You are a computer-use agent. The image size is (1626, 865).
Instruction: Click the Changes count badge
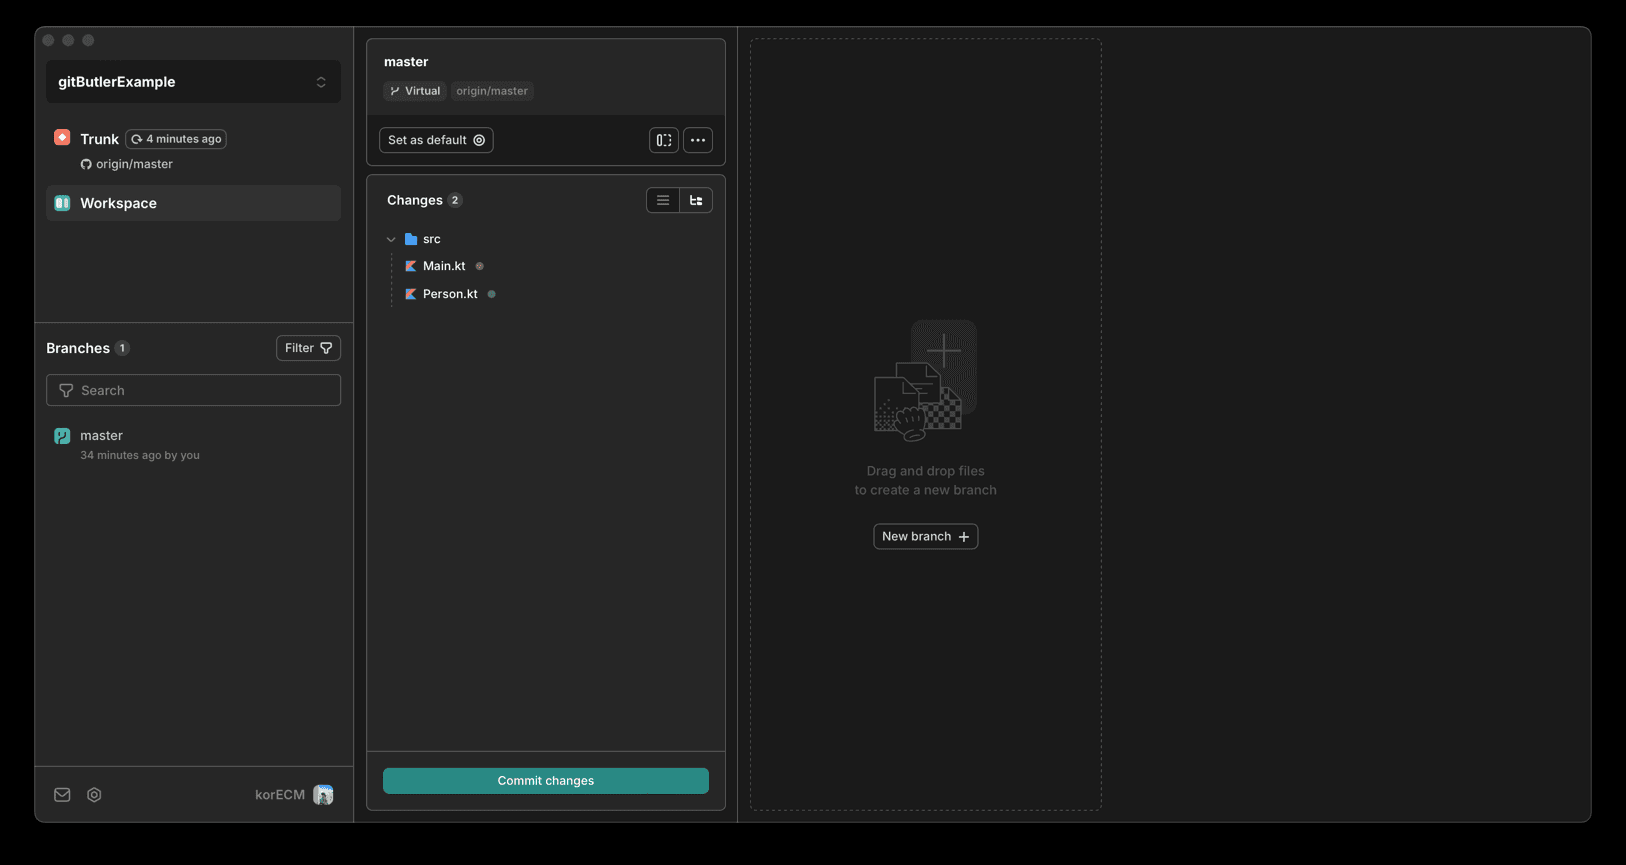pos(455,200)
